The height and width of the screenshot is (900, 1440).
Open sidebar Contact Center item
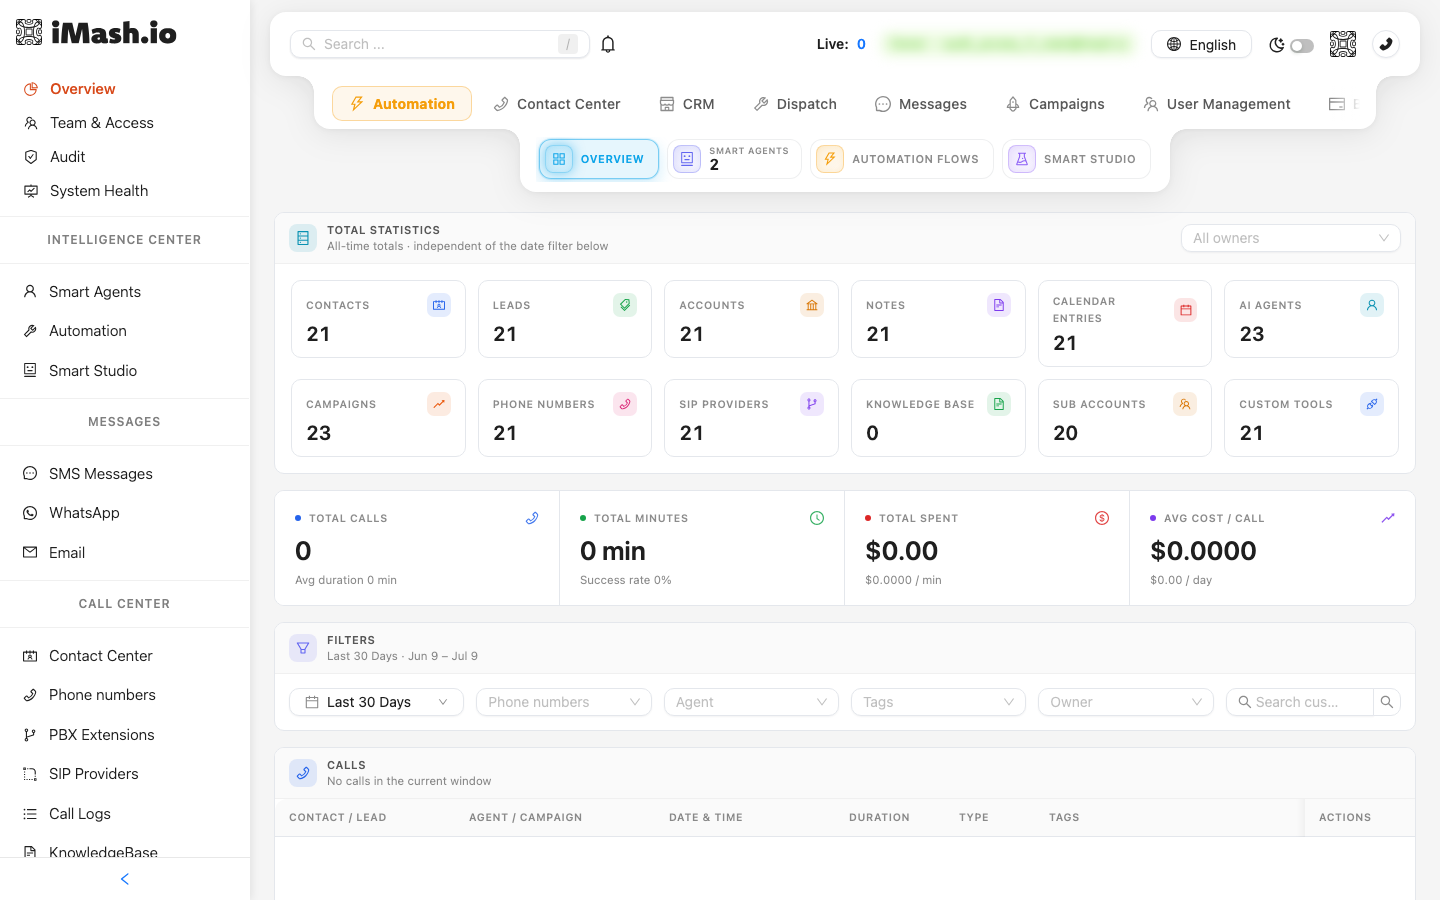click(x=101, y=655)
